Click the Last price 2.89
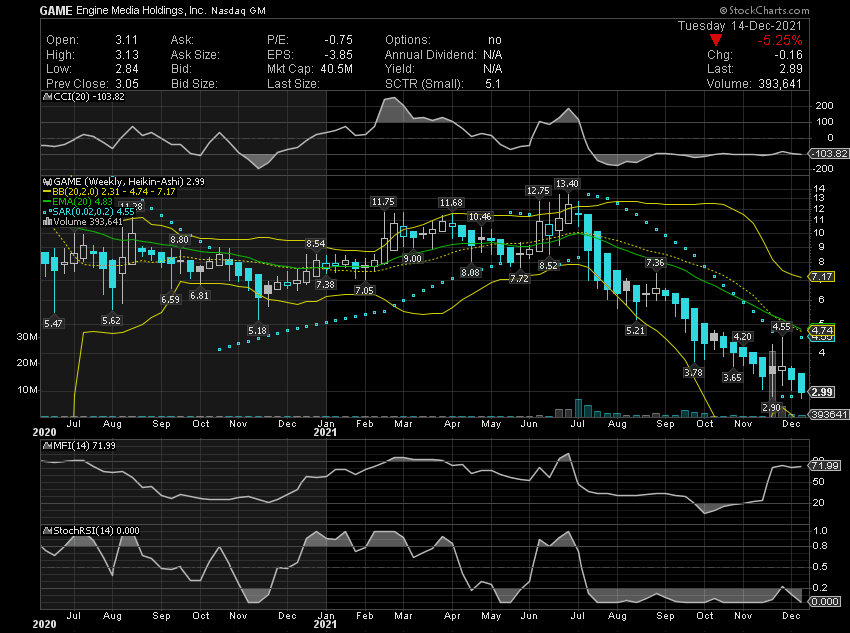The height and width of the screenshot is (633, 850). [x=791, y=69]
